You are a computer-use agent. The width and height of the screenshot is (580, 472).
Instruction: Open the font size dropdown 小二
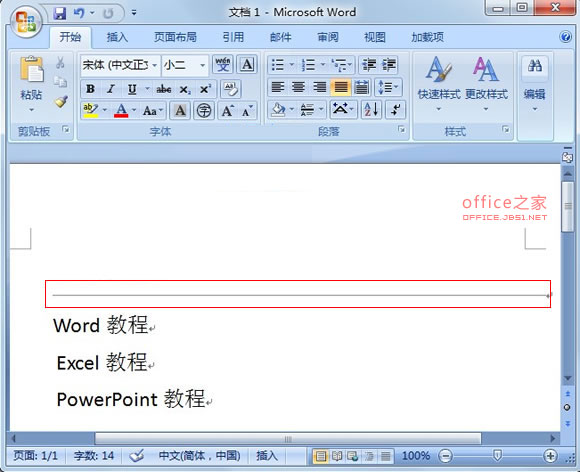tap(203, 65)
